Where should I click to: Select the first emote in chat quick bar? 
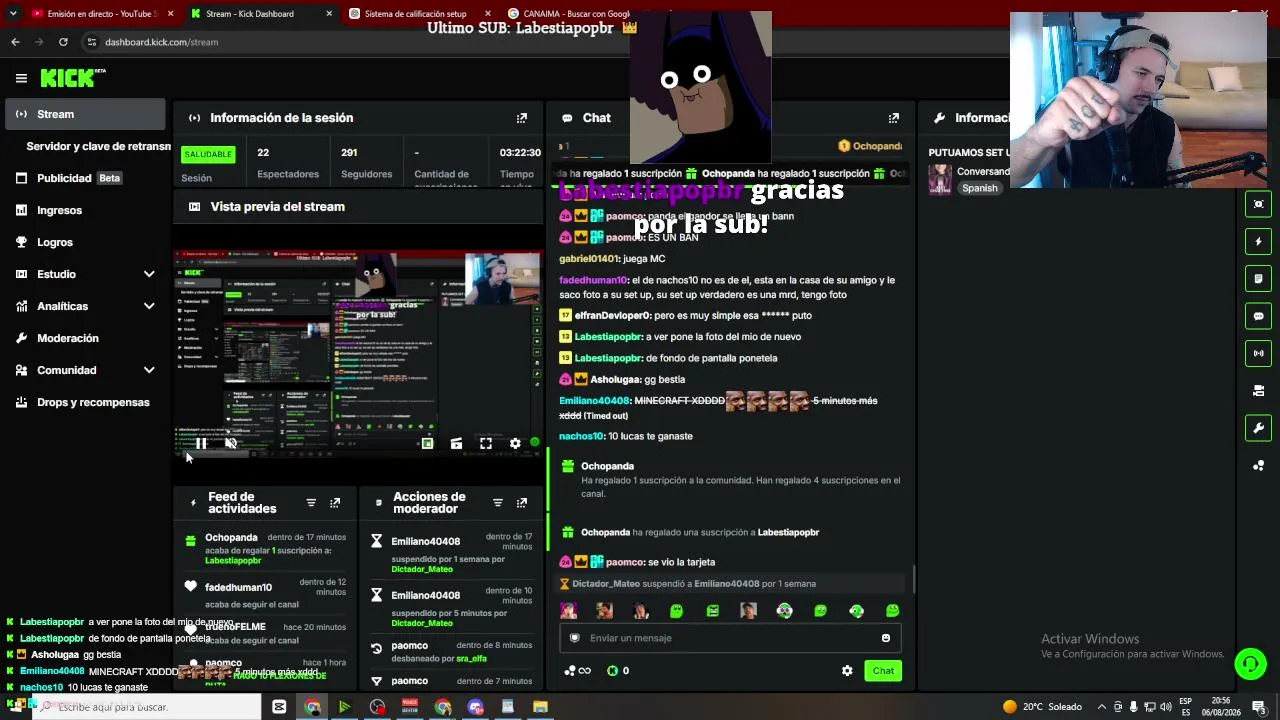point(568,611)
